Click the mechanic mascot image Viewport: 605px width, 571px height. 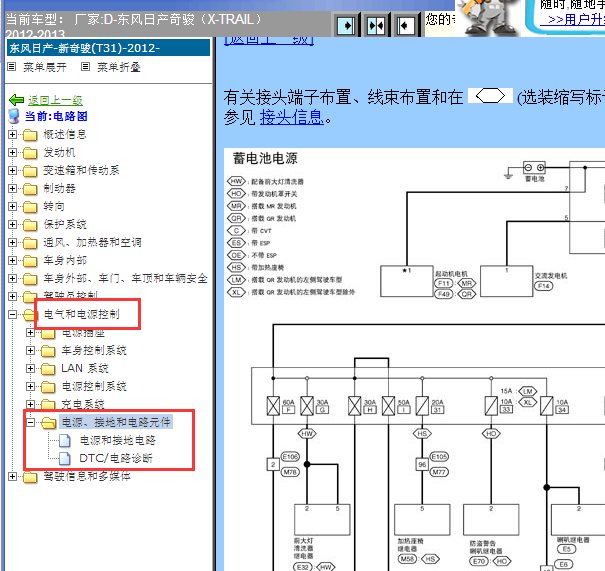[x=487, y=18]
